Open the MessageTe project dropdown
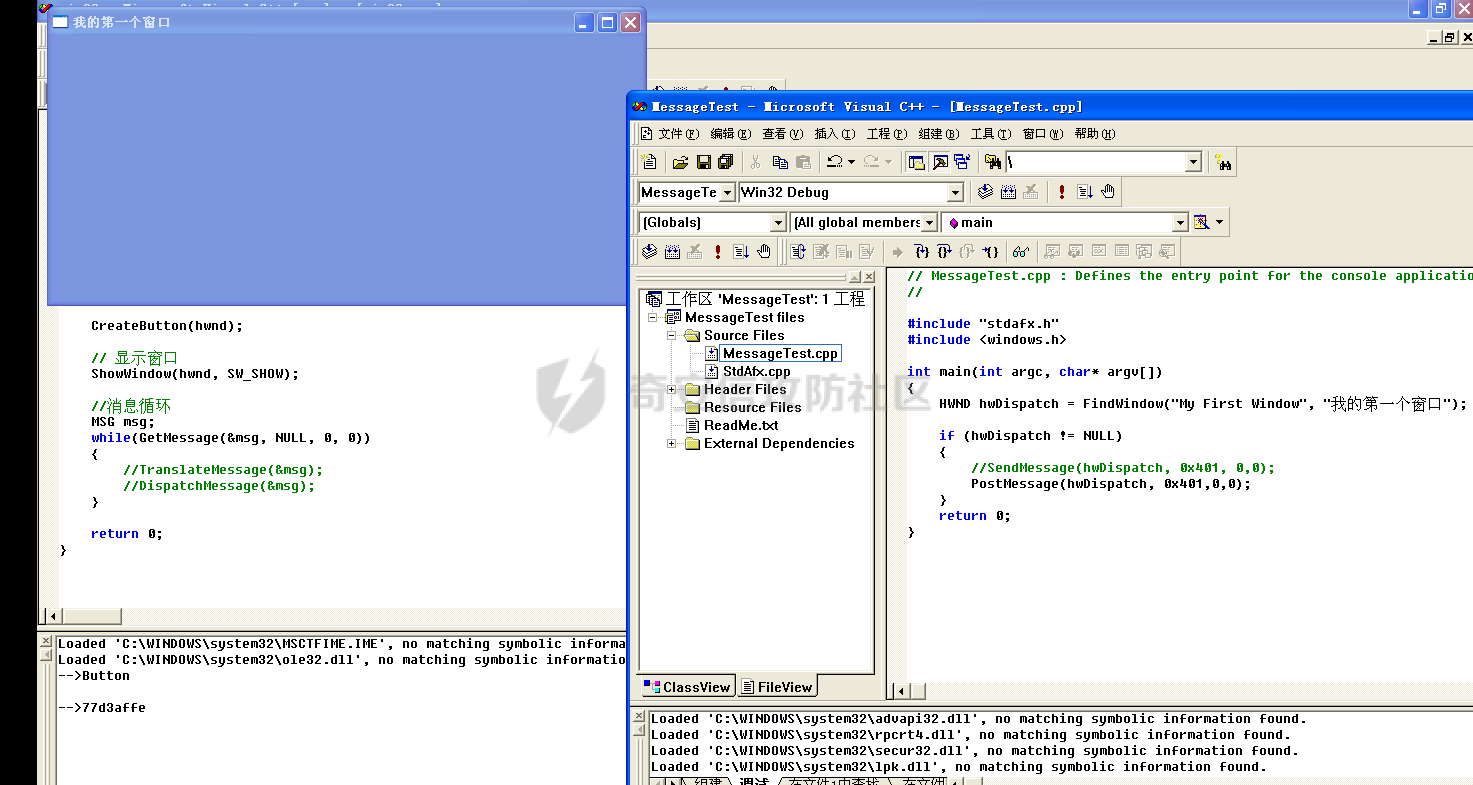The width and height of the screenshot is (1473, 785). [727, 193]
